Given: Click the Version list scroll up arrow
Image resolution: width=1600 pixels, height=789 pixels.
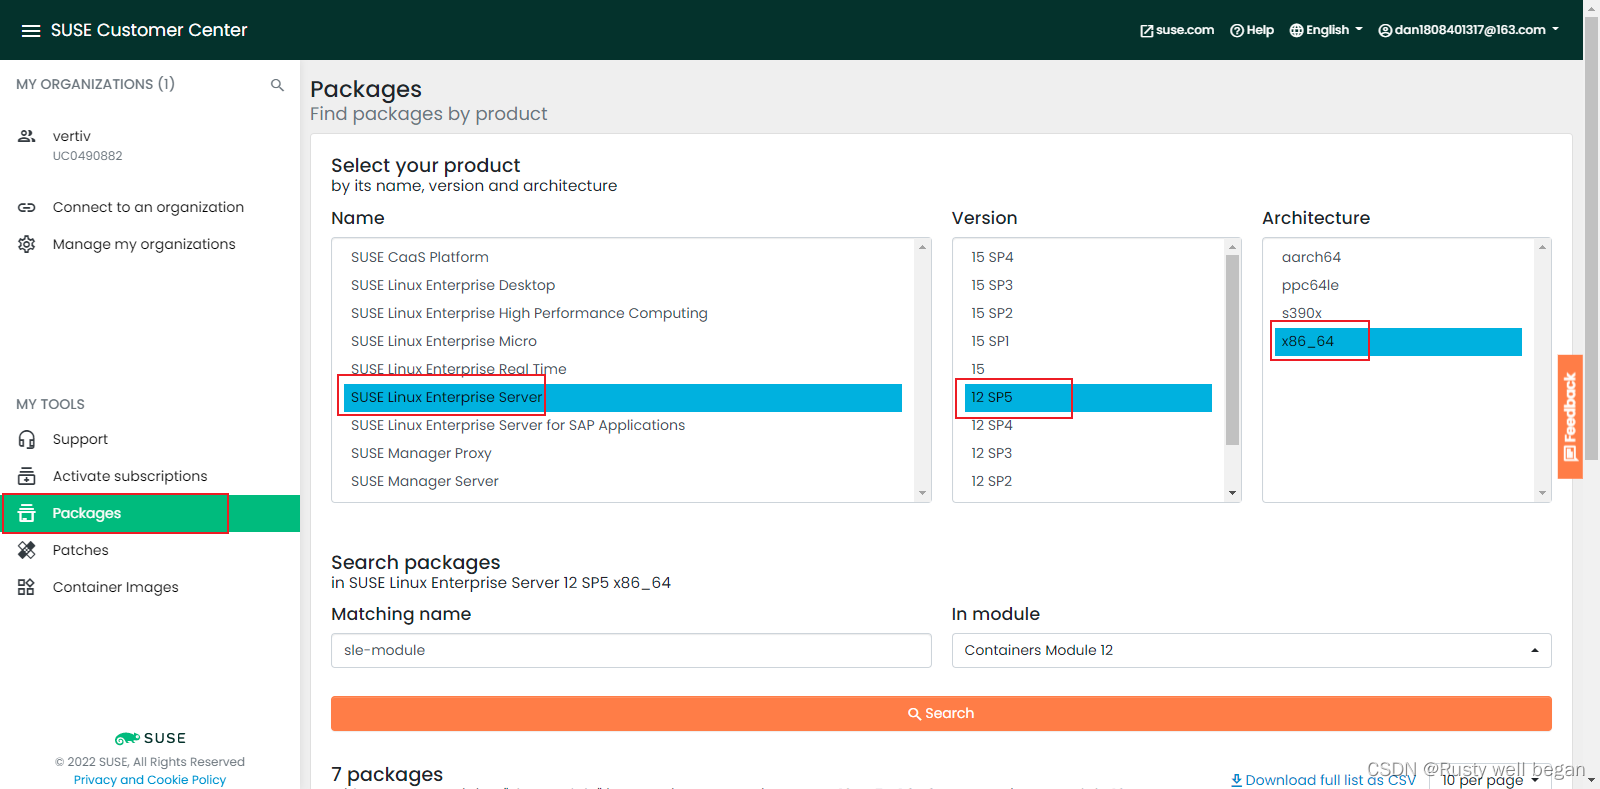Looking at the screenshot, I should (1232, 246).
